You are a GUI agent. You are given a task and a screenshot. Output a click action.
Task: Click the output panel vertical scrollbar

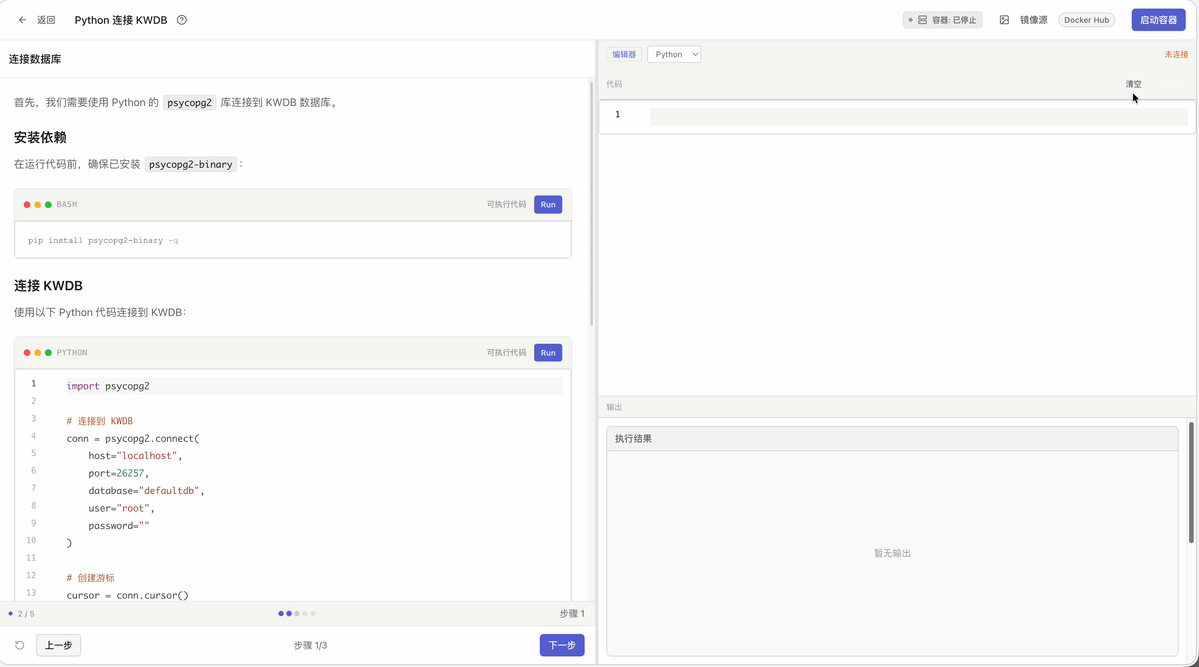click(x=1191, y=482)
